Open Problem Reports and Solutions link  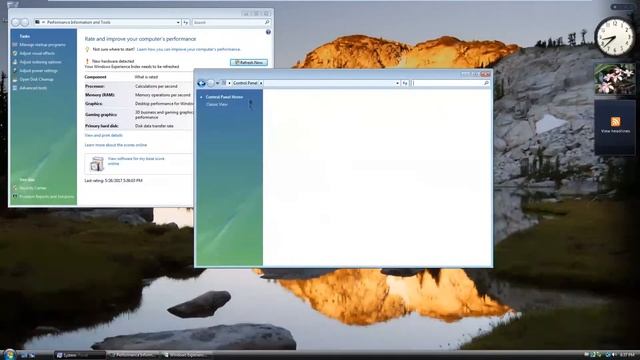click(47, 197)
